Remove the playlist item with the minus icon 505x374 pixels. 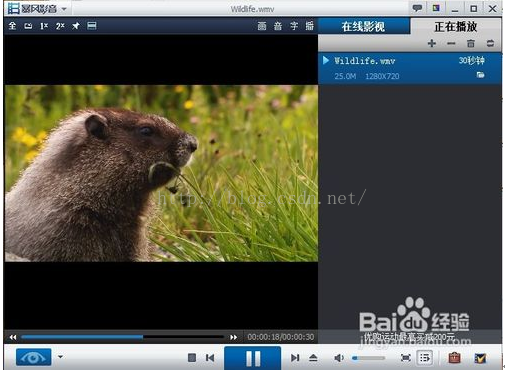tap(451, 43)
